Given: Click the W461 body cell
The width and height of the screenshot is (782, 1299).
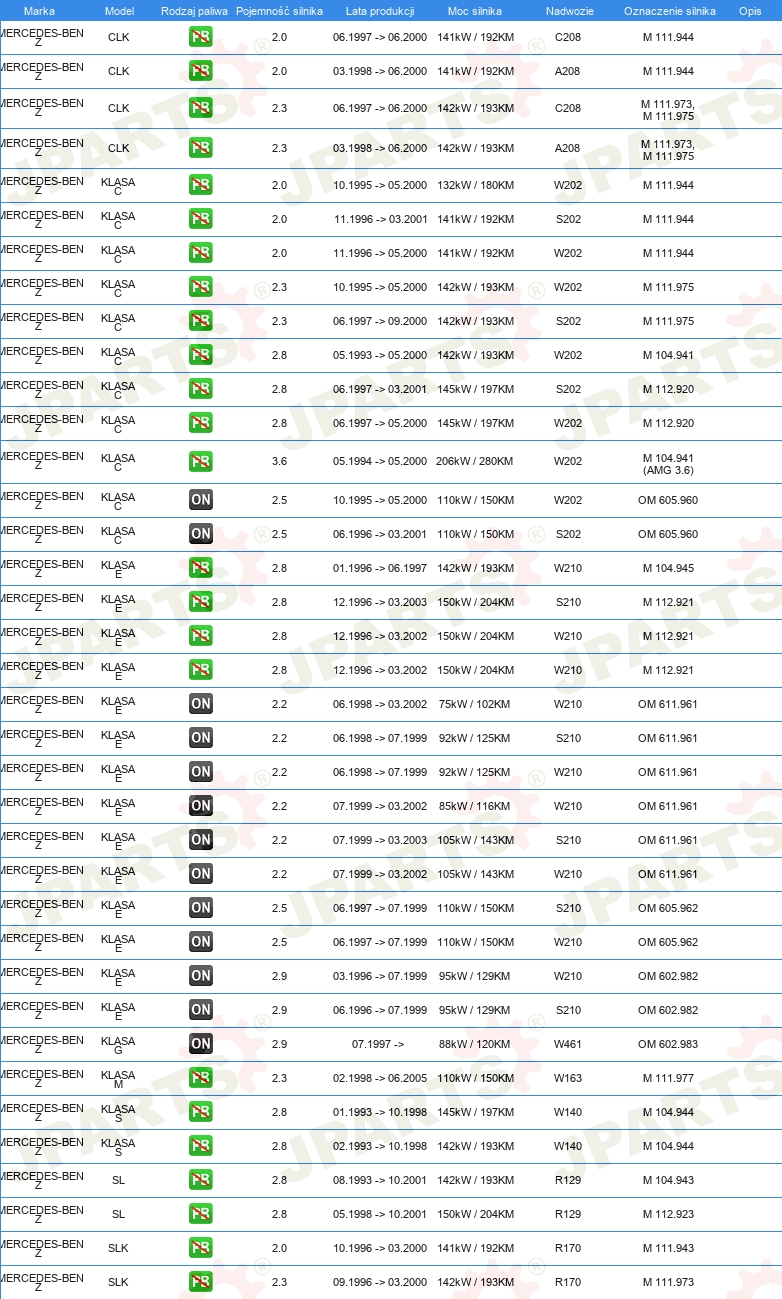Looking at the screenshot, I should (x=567, y=1045).
